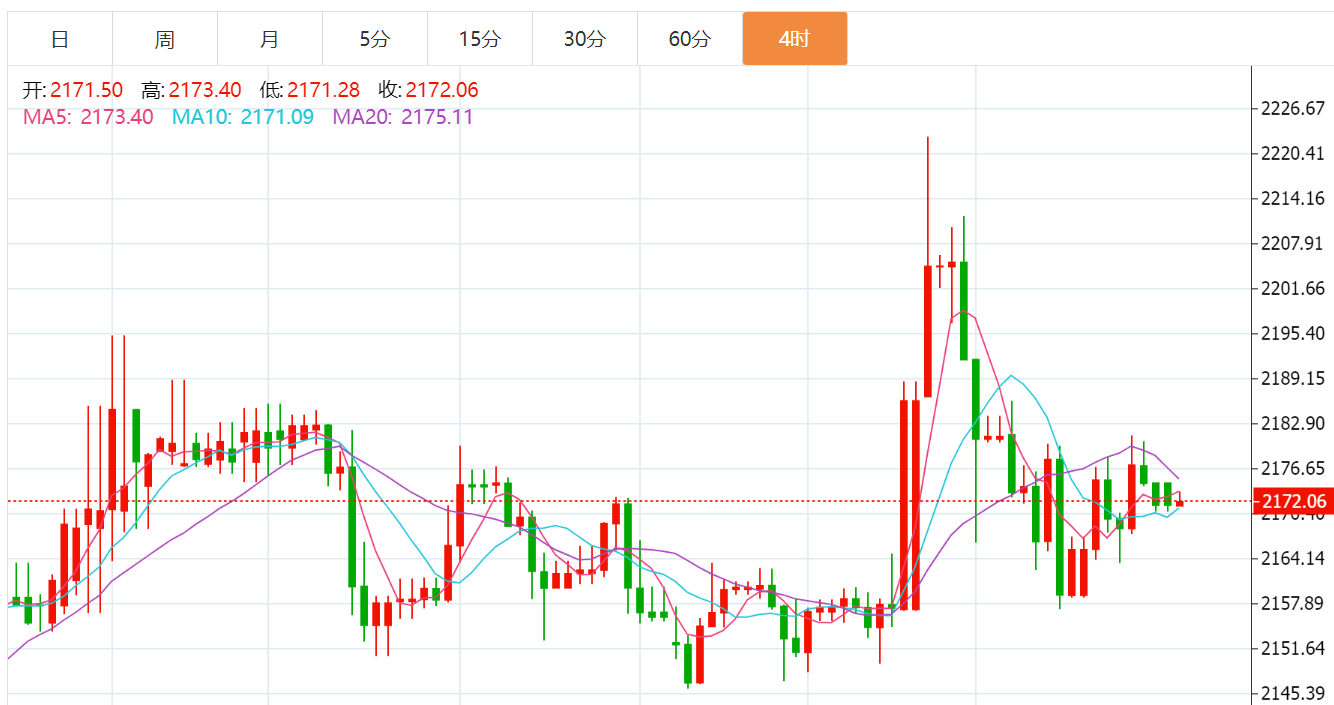Screen dimensions: 1334x705
Task: Choose the 30分 interval tab
Action: click(x=585, y=39)
